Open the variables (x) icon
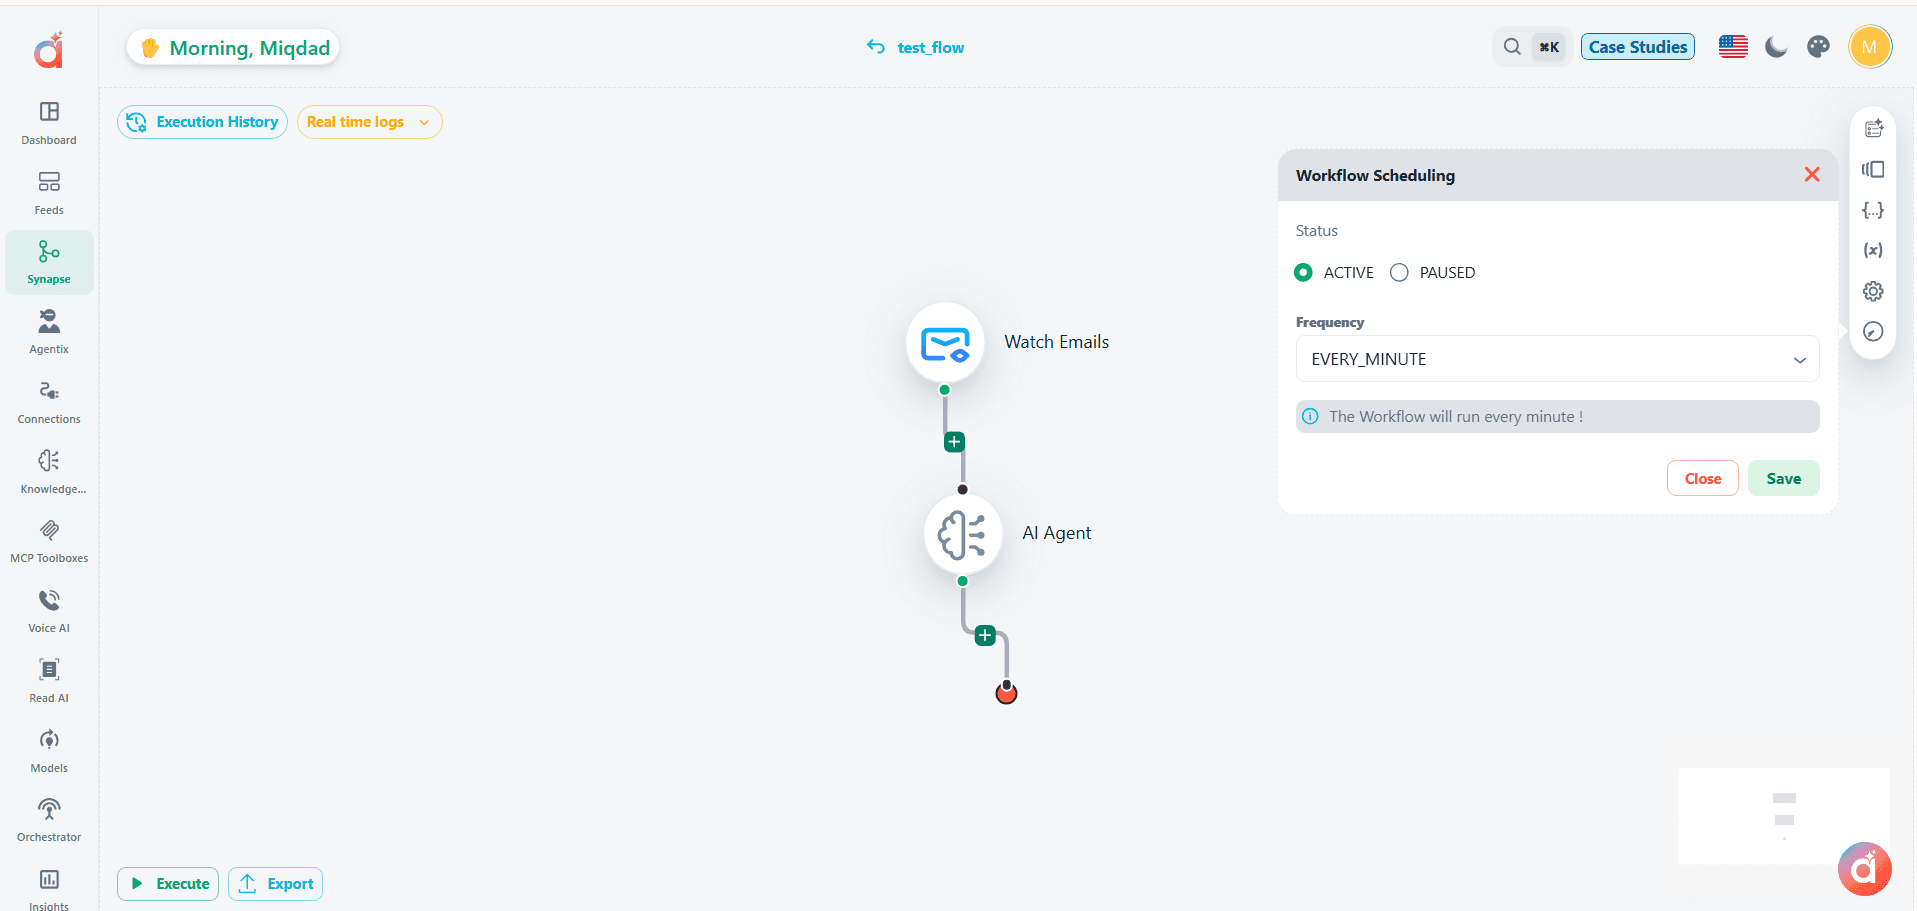The height and width of the screenshot is (911, 1917). click(1874, 251)
